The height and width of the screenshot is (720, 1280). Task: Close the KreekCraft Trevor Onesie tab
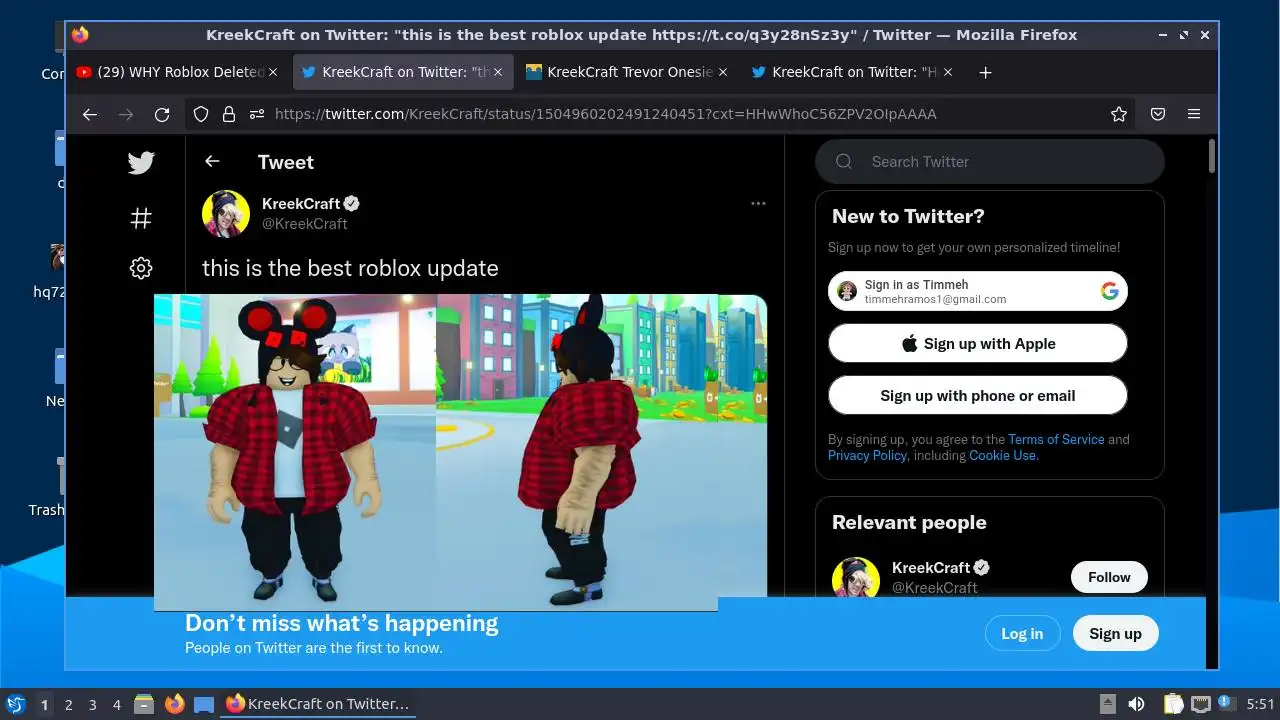coord(723,72)
